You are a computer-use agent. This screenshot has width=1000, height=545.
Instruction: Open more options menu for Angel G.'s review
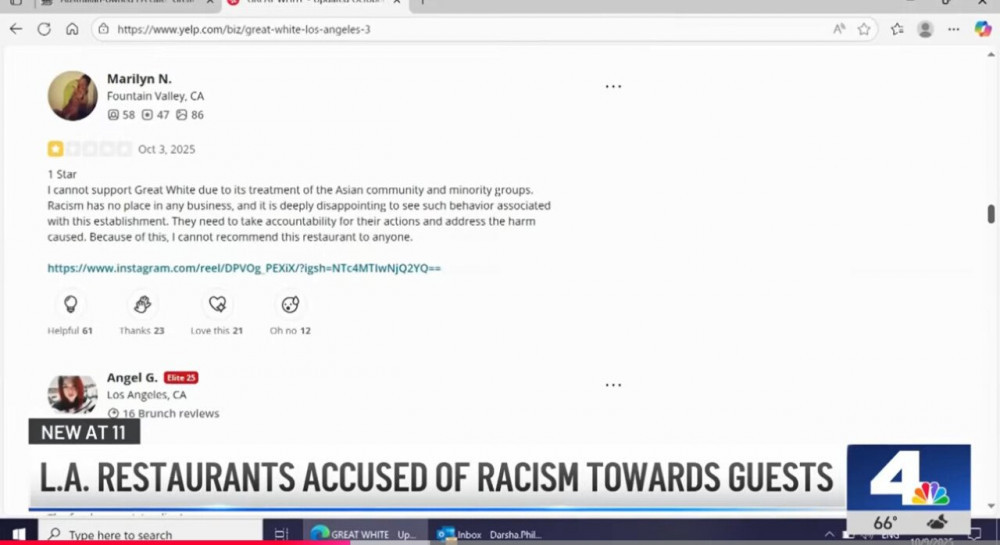pyautogui.click(x=613, y=385)
